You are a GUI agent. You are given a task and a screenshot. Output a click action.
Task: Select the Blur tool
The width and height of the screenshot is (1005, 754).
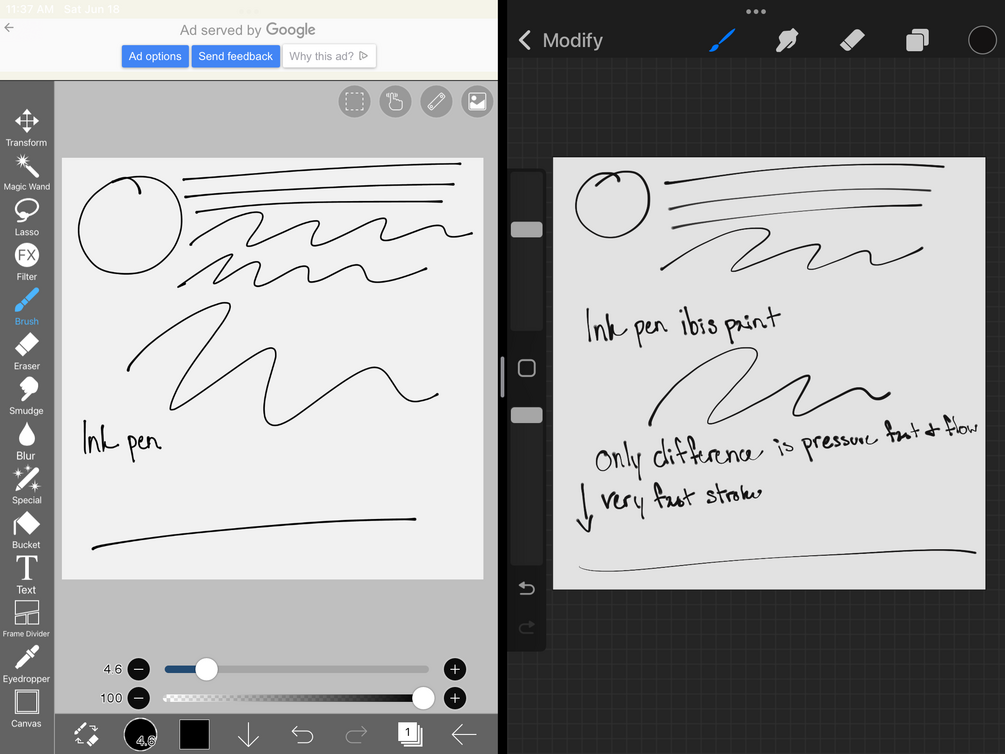(x=26, y=440)
